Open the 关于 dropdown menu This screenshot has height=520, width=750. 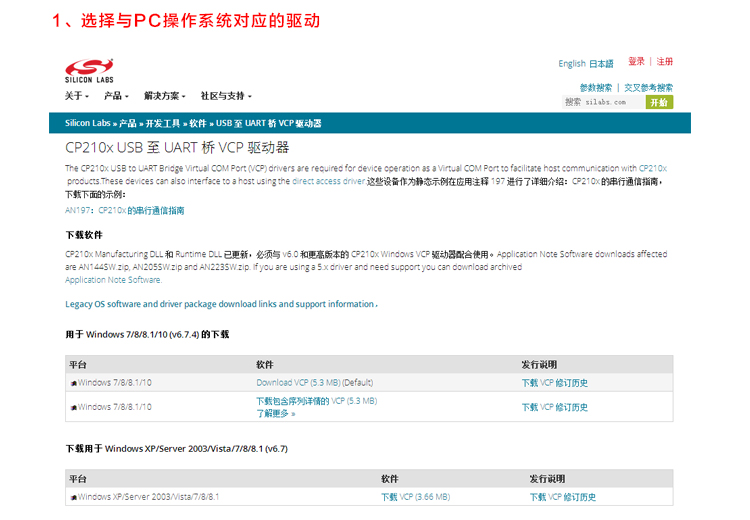click(77, 96)
